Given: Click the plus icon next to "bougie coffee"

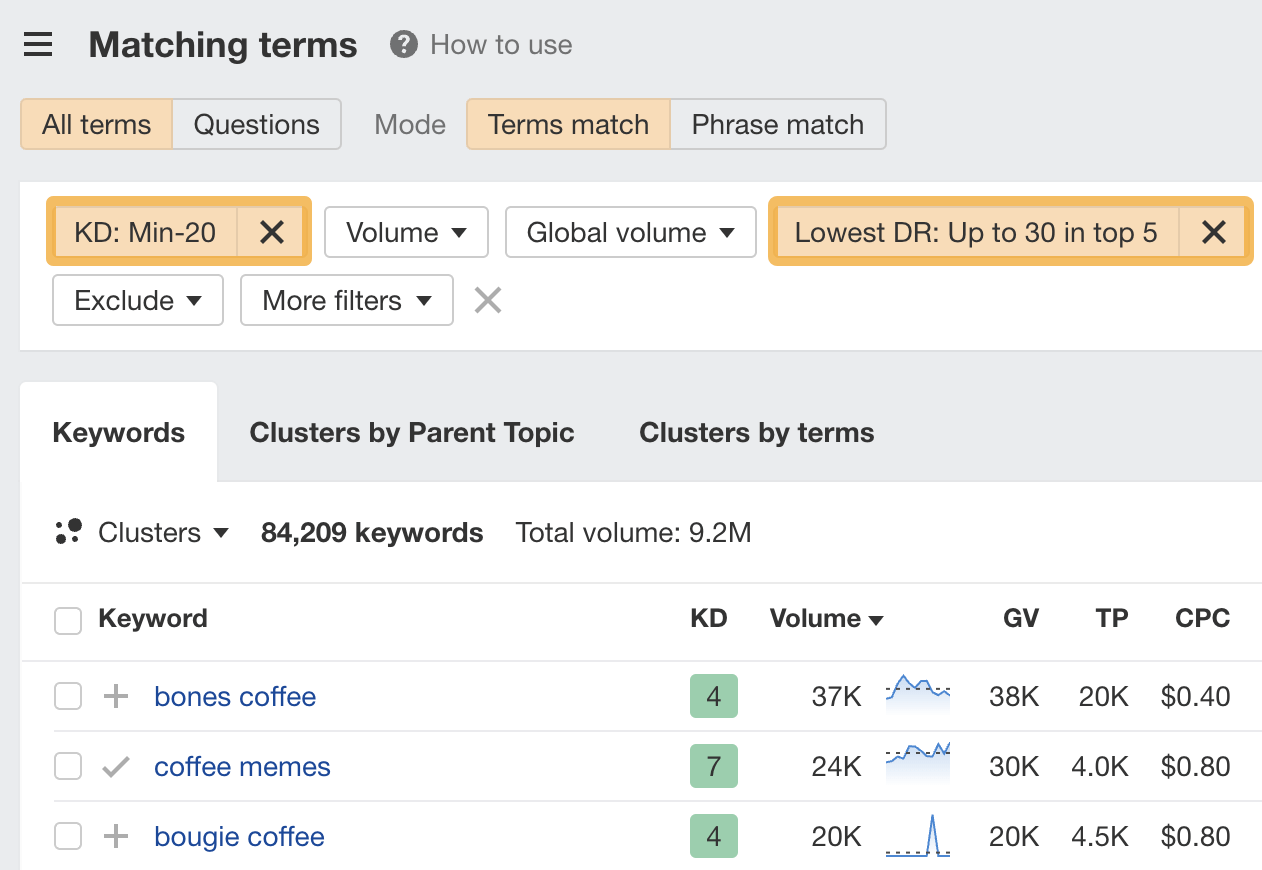Looking at the screenshot, I should coord(115,836).
